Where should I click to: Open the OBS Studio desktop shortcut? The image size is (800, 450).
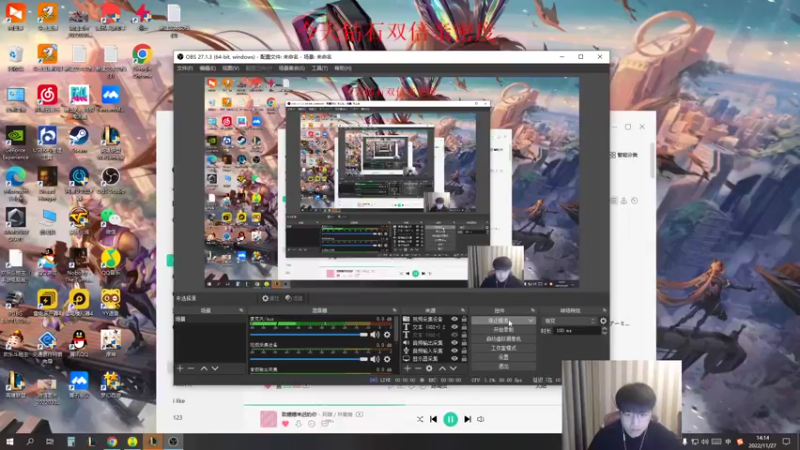click(110, 181)
